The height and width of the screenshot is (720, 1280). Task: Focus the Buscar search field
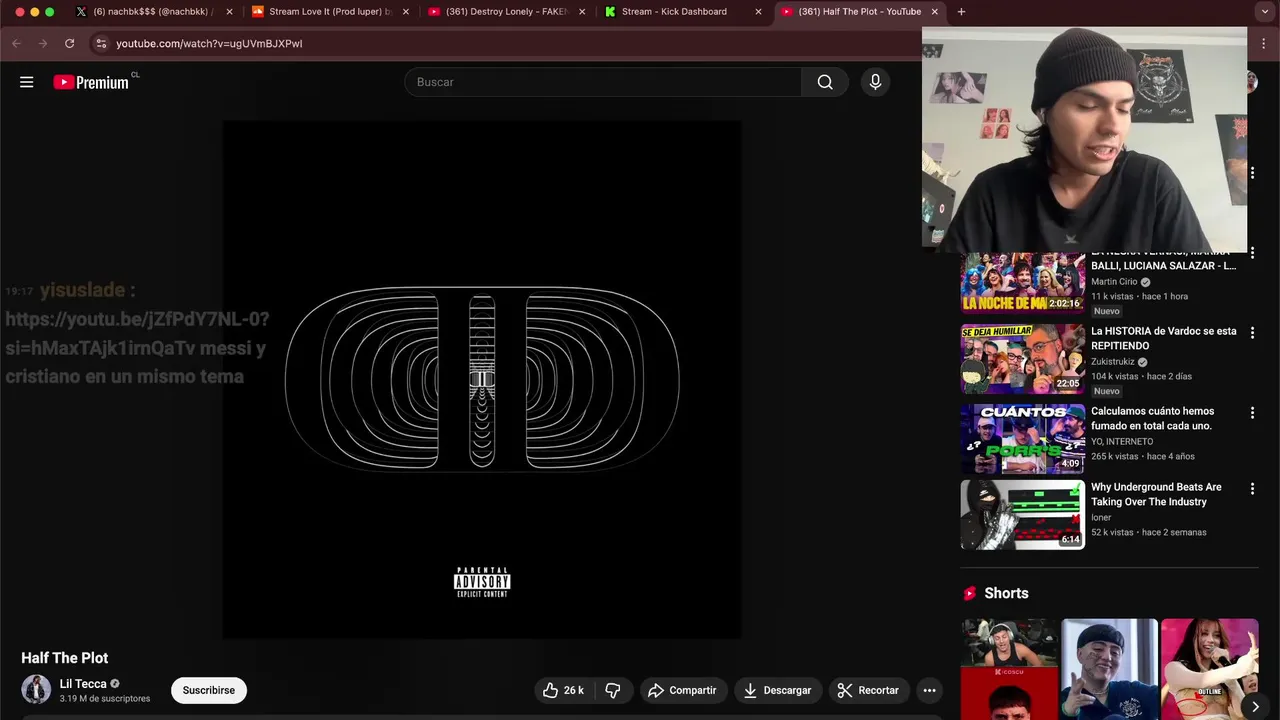[x=603, y=82]
